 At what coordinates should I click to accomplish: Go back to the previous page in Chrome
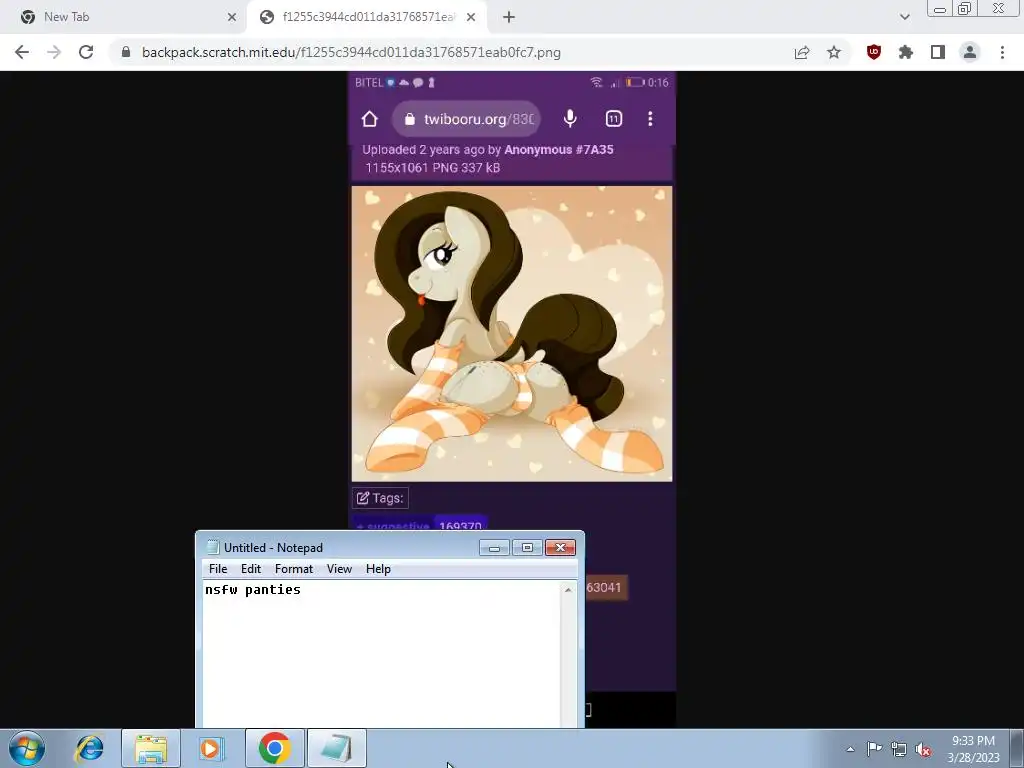pos(22,52)
